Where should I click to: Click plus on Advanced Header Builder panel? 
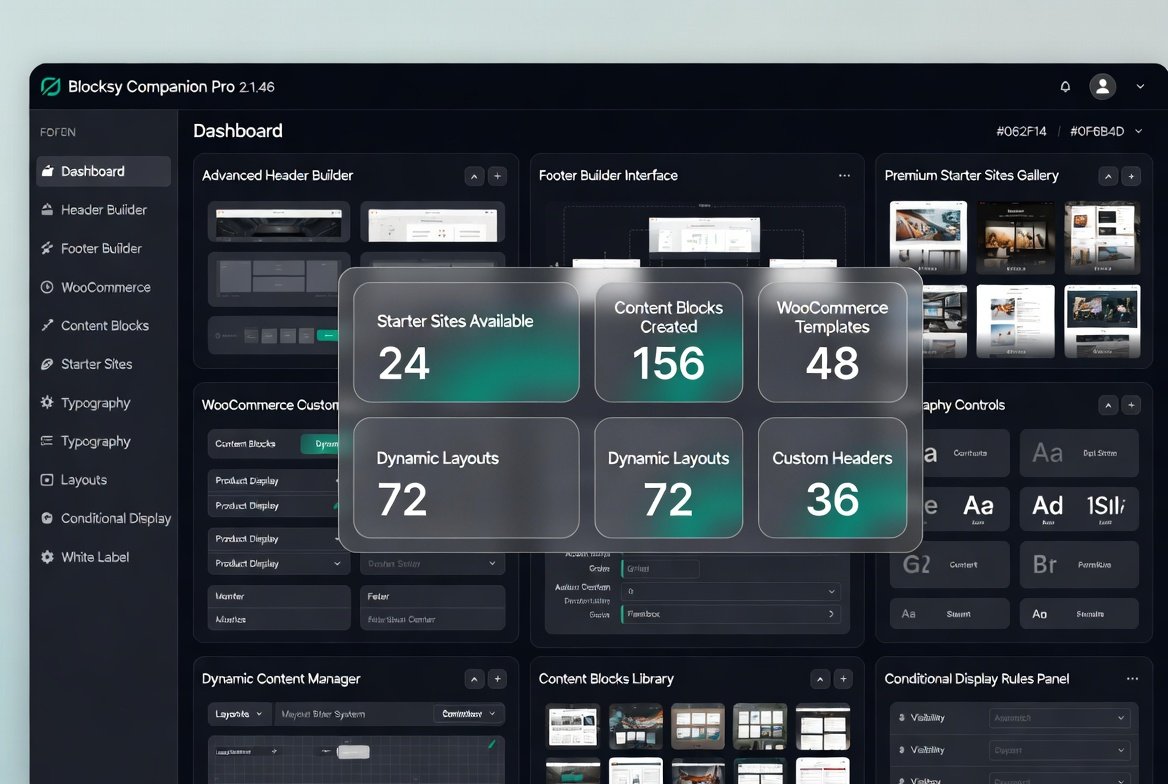click(497, 177)
